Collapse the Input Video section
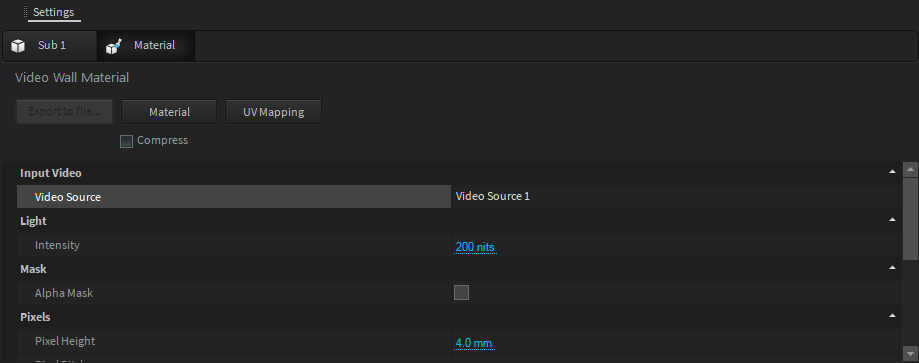The height and width of the screenshot is (363, 919). tap(892, 172)
